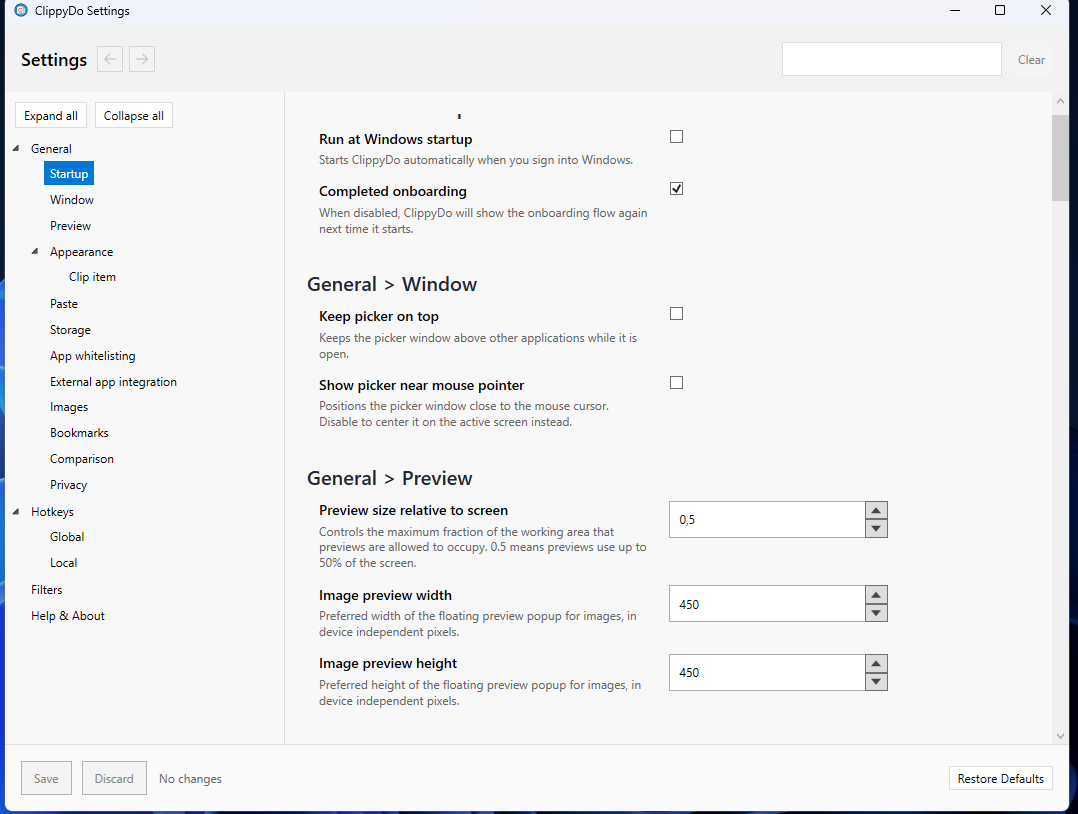Decrease the Image preview width value
Screen dimensions: 1078x814
[x=876, y=611]
